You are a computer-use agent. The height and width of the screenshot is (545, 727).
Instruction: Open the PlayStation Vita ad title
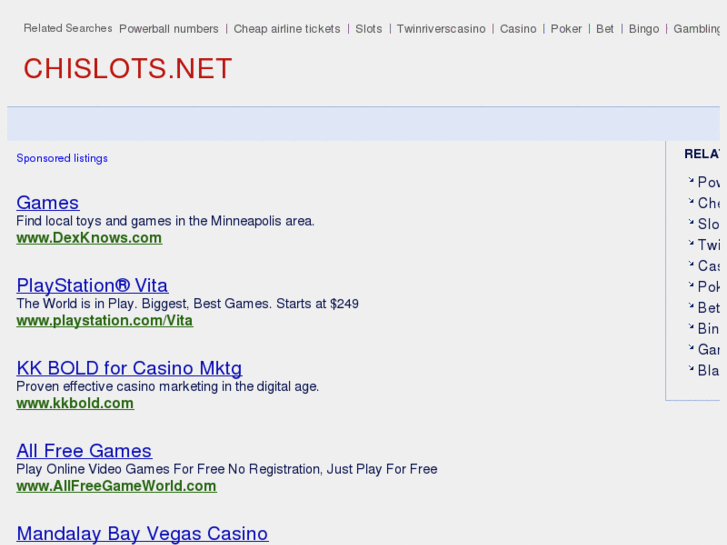[x=92, y=285]
